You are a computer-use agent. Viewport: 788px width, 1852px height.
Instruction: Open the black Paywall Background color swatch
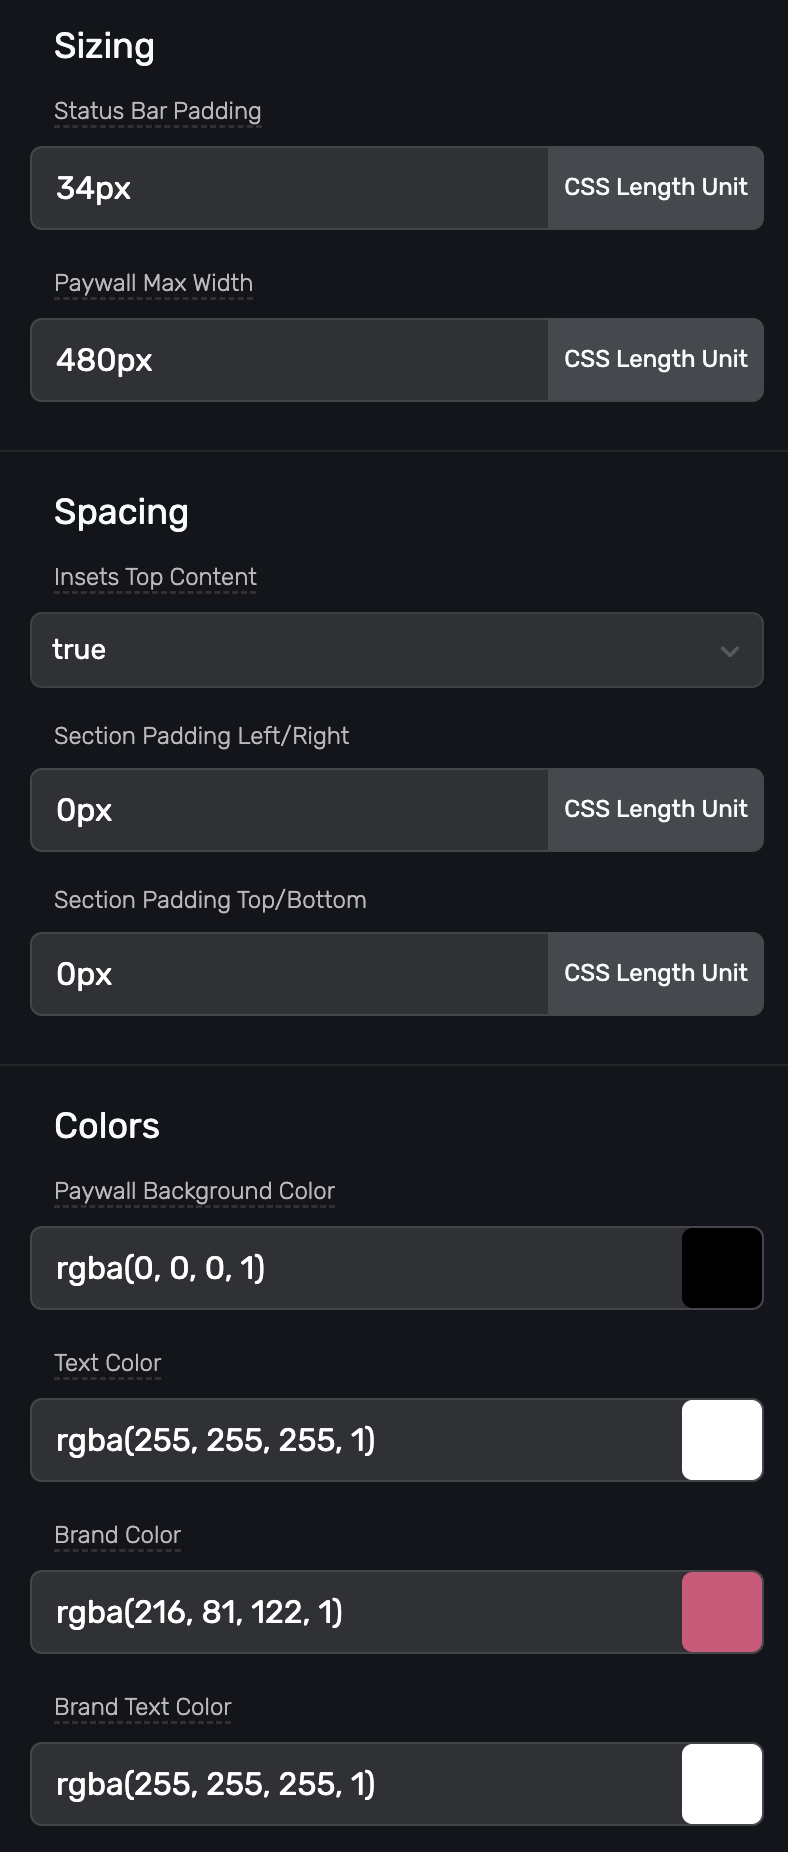722,1268
